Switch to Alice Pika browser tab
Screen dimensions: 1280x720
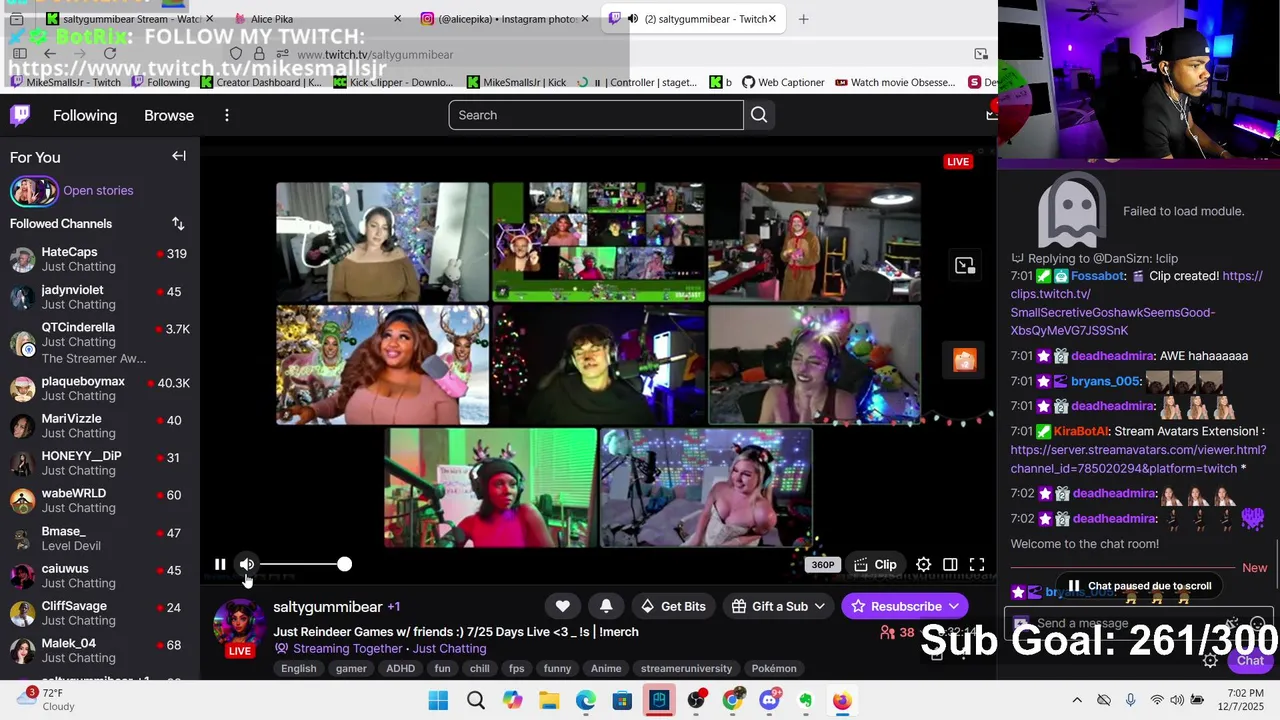coord(318,19)
